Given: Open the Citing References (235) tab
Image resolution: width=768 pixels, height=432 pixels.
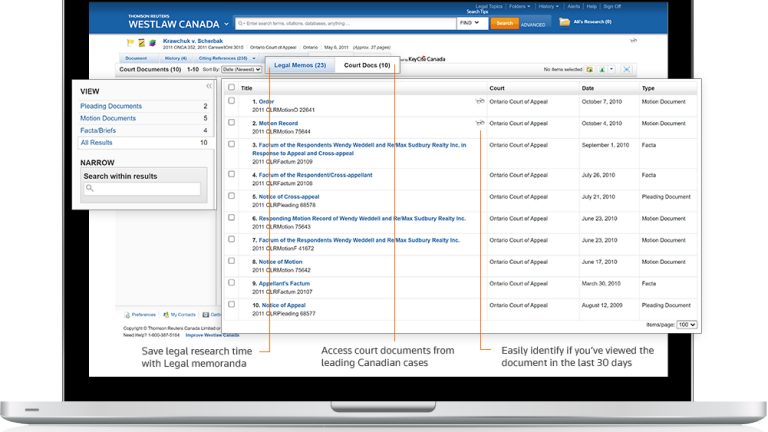Looking at the screenshot, I should pos(223,58).
